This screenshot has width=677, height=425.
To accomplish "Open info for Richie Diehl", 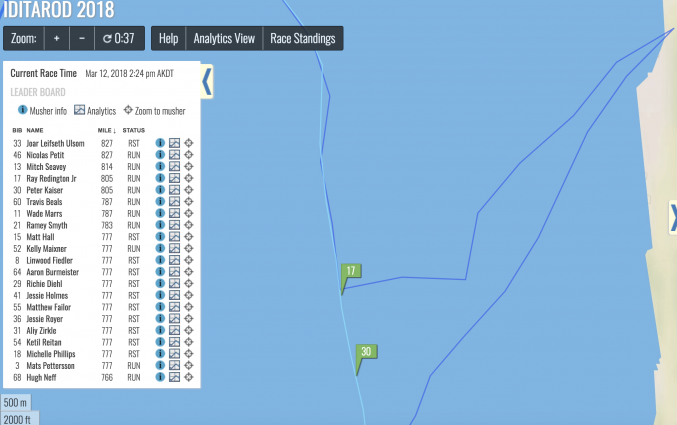I will [x=160, y=283].
